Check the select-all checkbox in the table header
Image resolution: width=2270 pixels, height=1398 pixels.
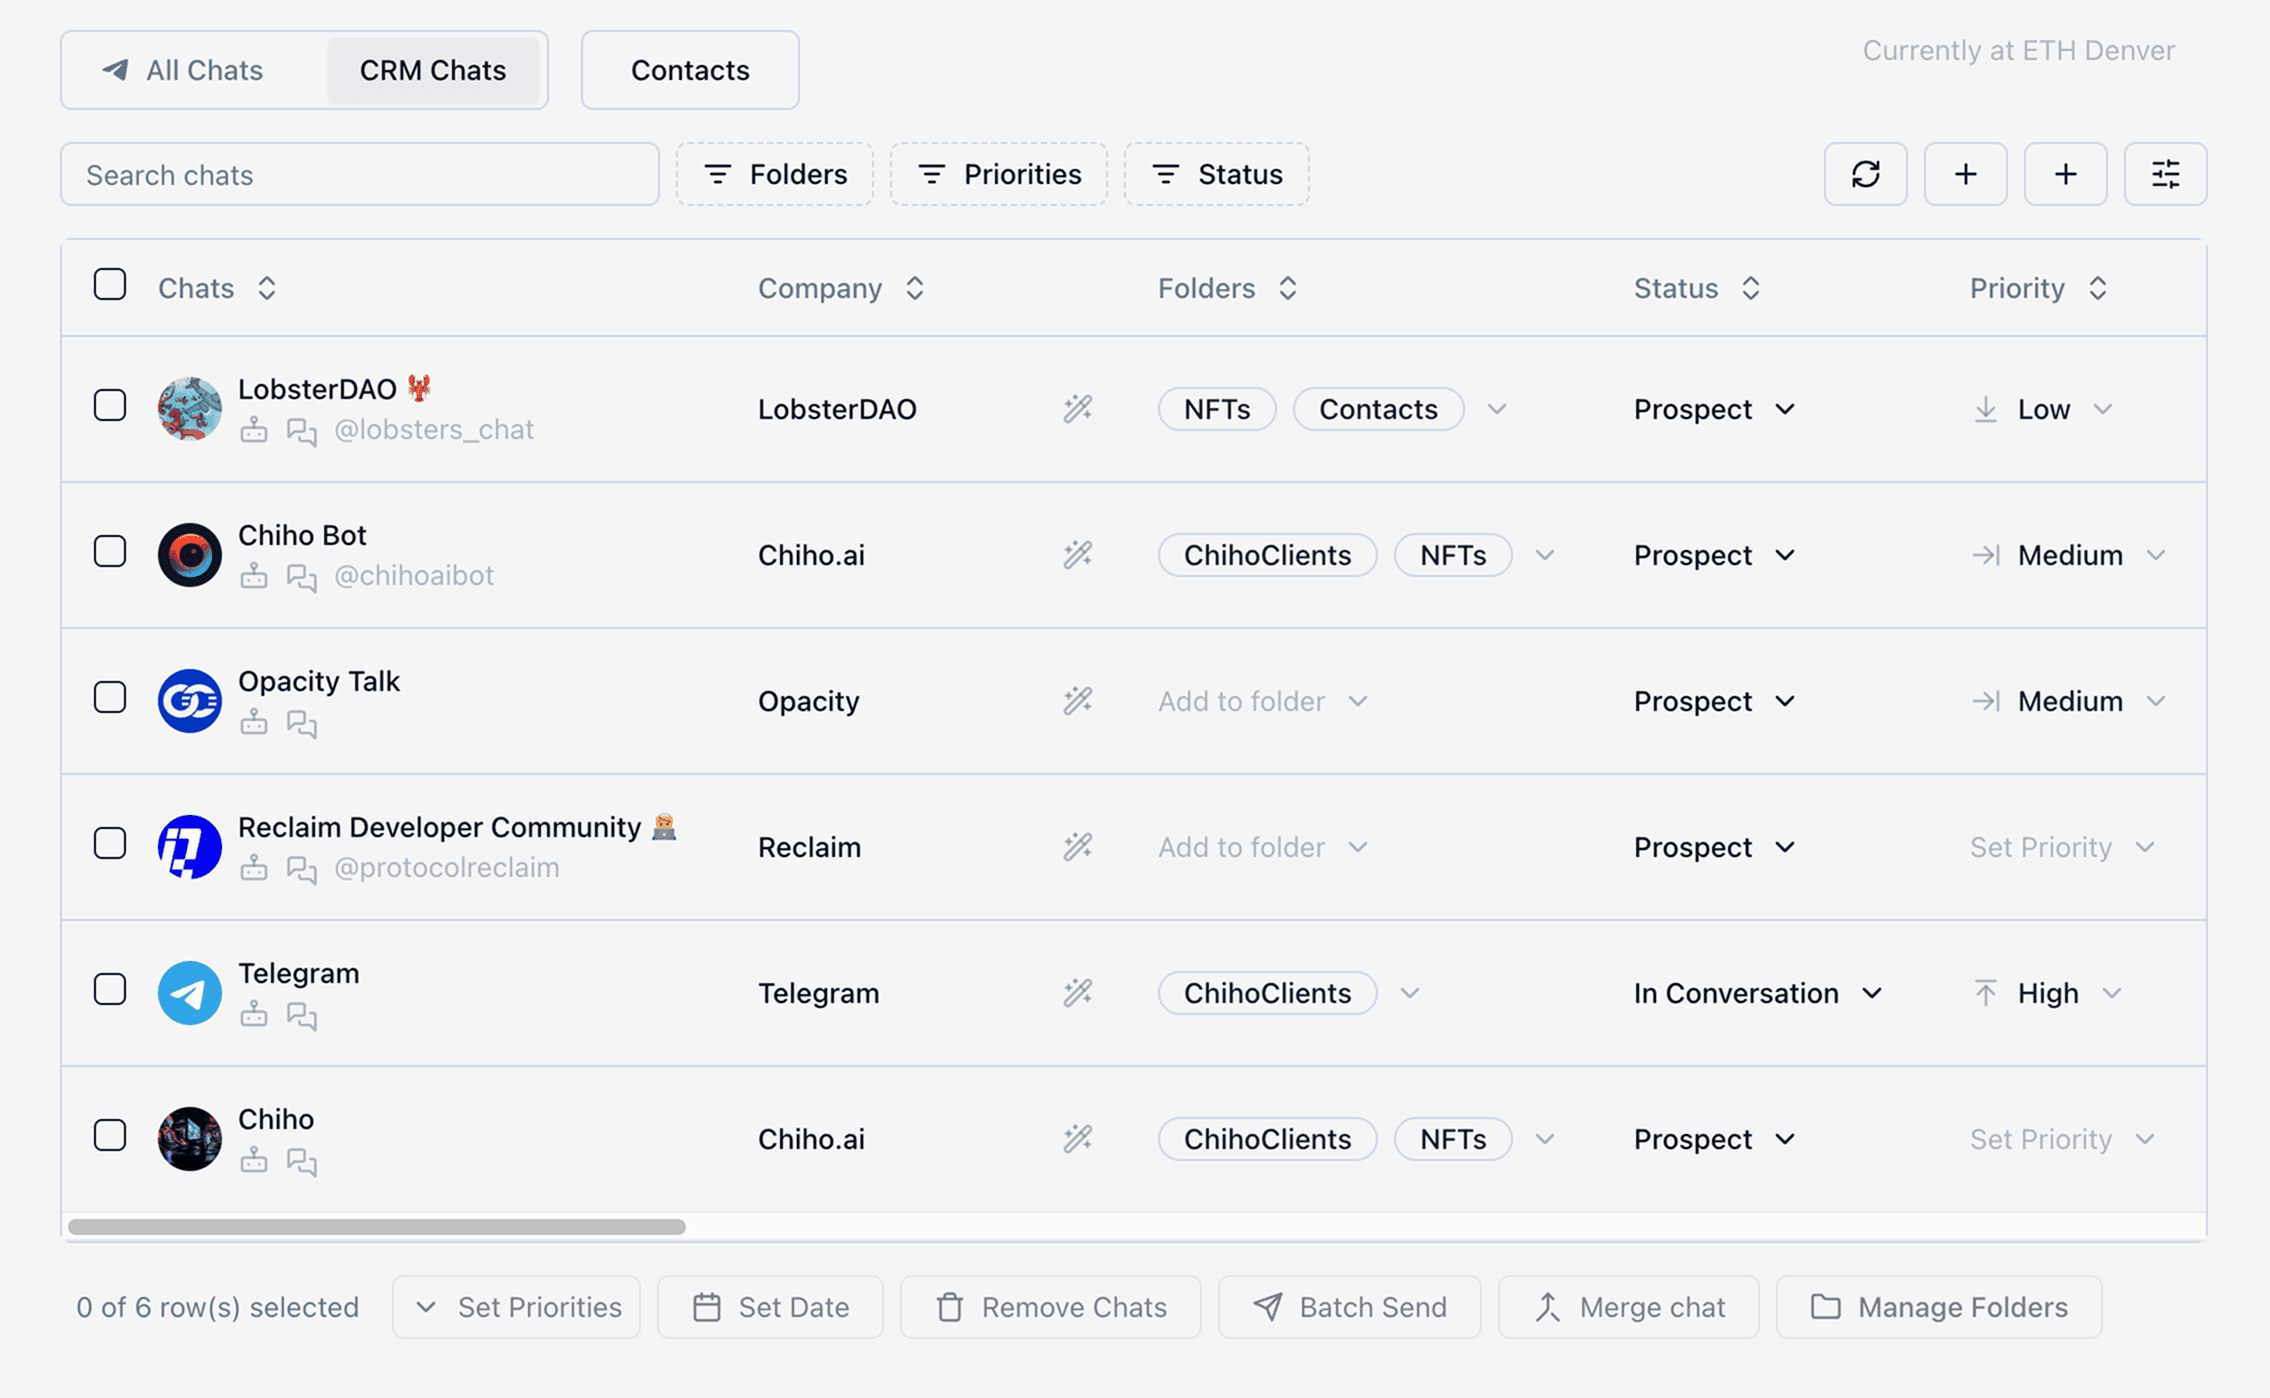coord(110,285)
